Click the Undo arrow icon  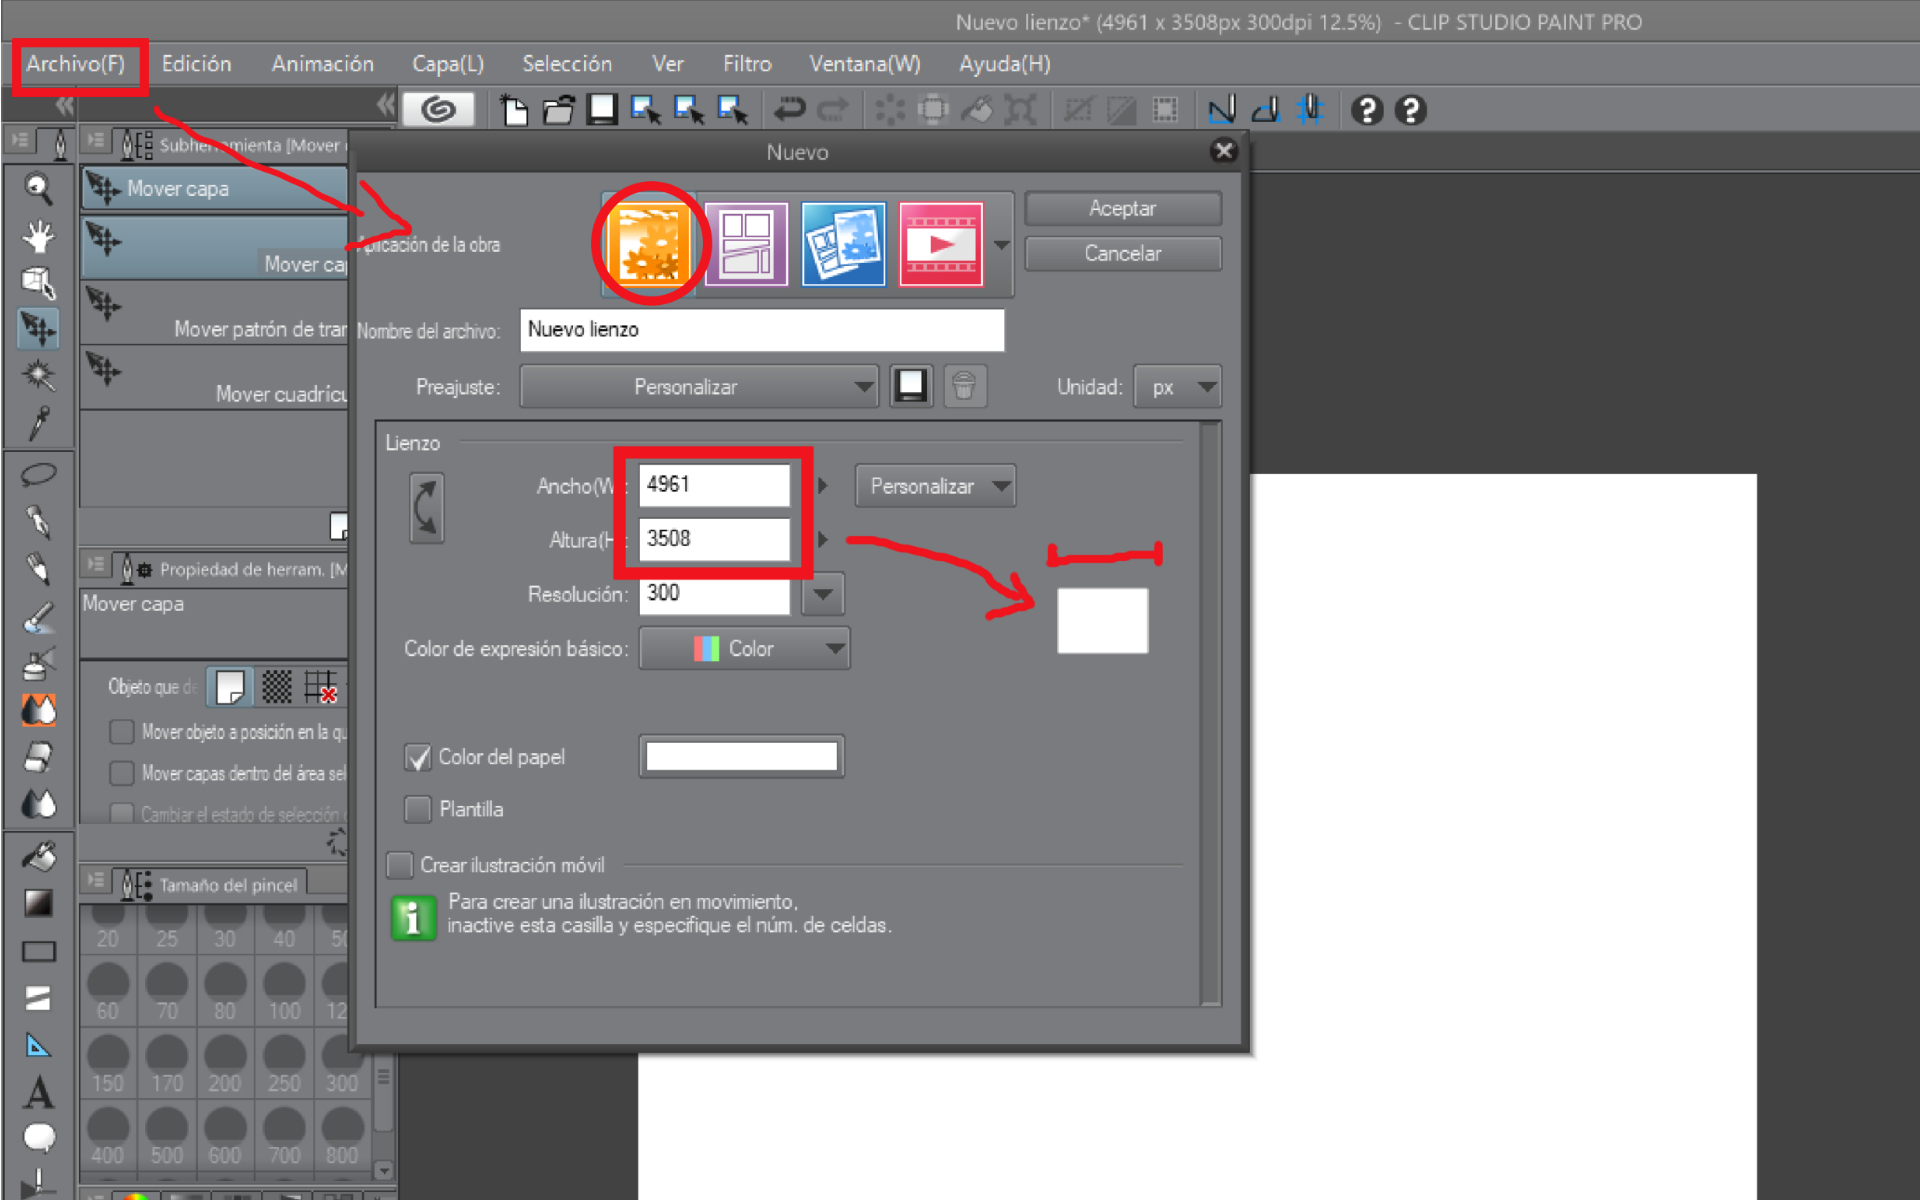790,109
